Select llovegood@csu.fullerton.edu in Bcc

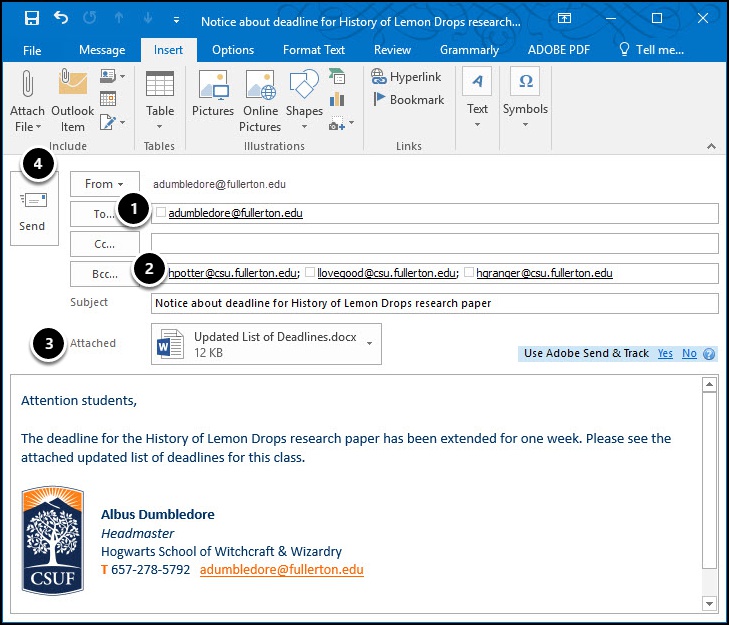[386, 273]
